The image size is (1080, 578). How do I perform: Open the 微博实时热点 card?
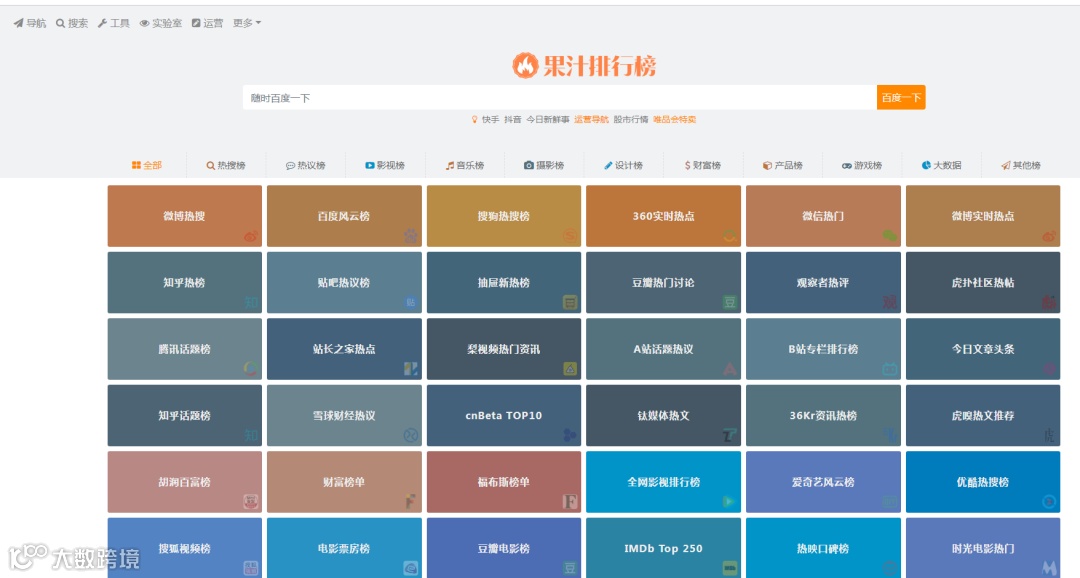tap(983, 216)
